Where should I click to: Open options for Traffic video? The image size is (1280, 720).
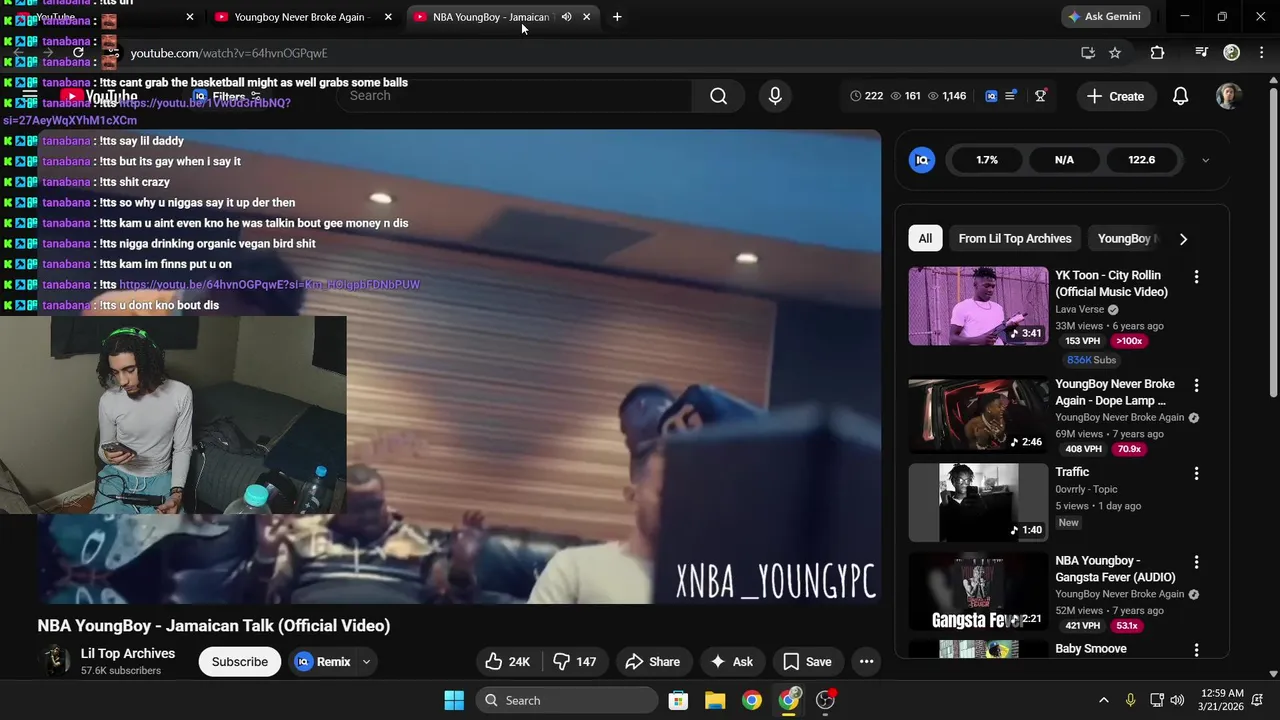coord(1196,473)
